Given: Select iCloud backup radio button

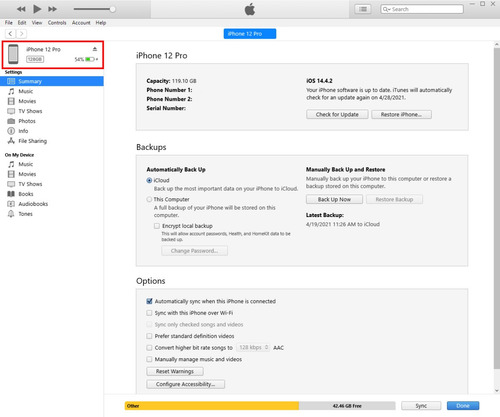Looking at the screenshot, I should pos(149,180).
